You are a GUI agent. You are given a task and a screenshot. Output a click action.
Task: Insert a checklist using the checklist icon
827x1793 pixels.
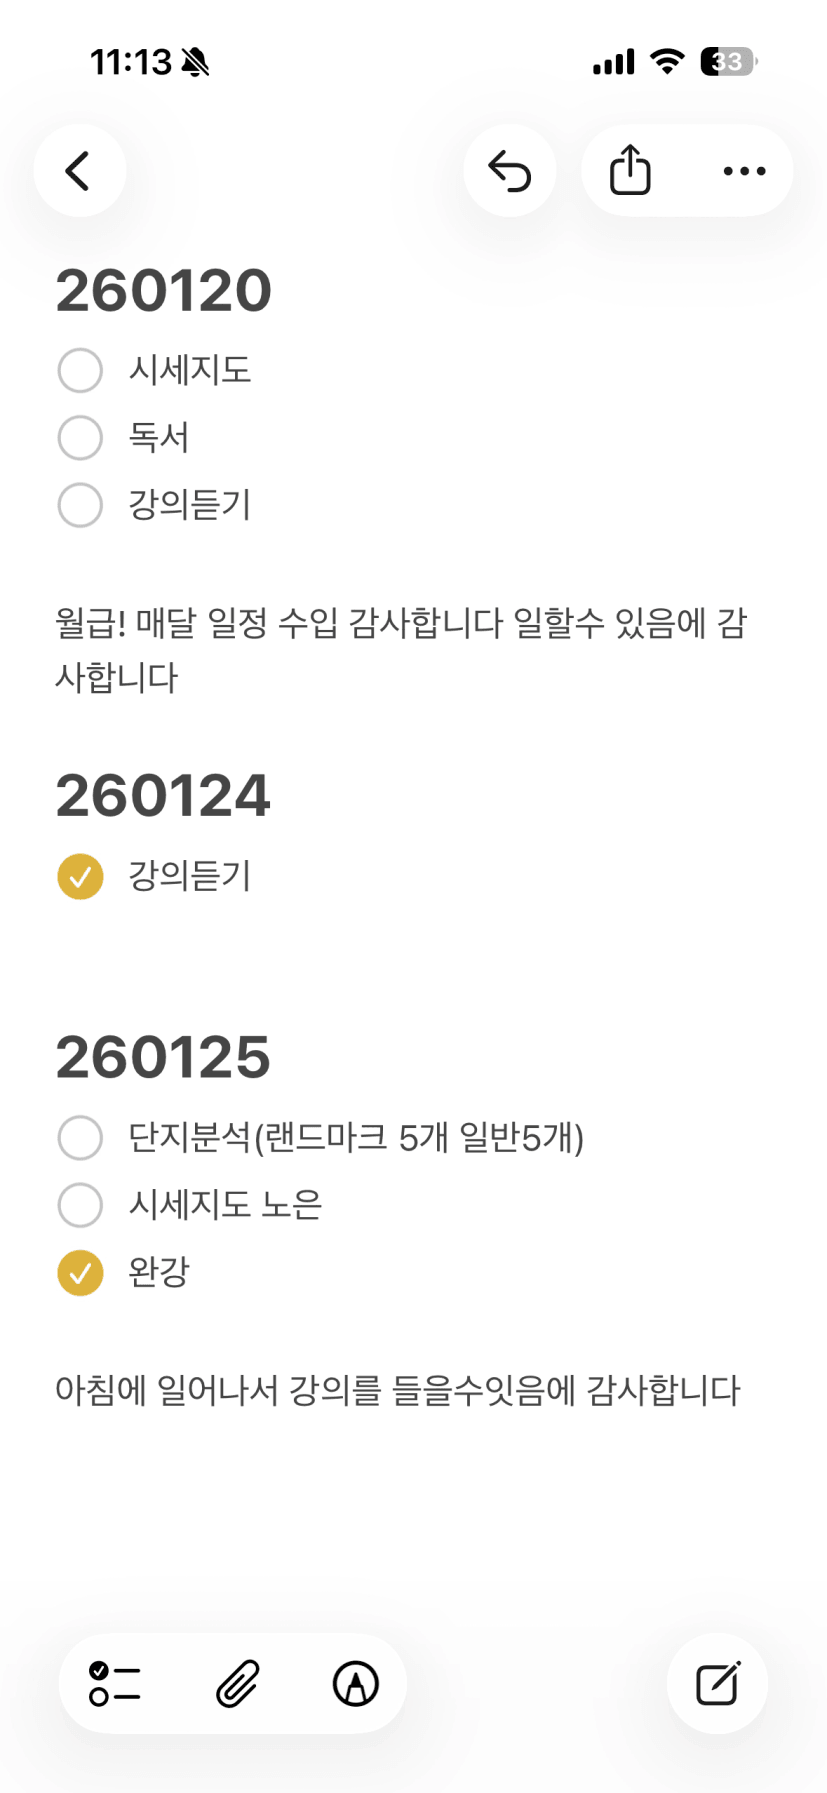[x=115, y=1683]
